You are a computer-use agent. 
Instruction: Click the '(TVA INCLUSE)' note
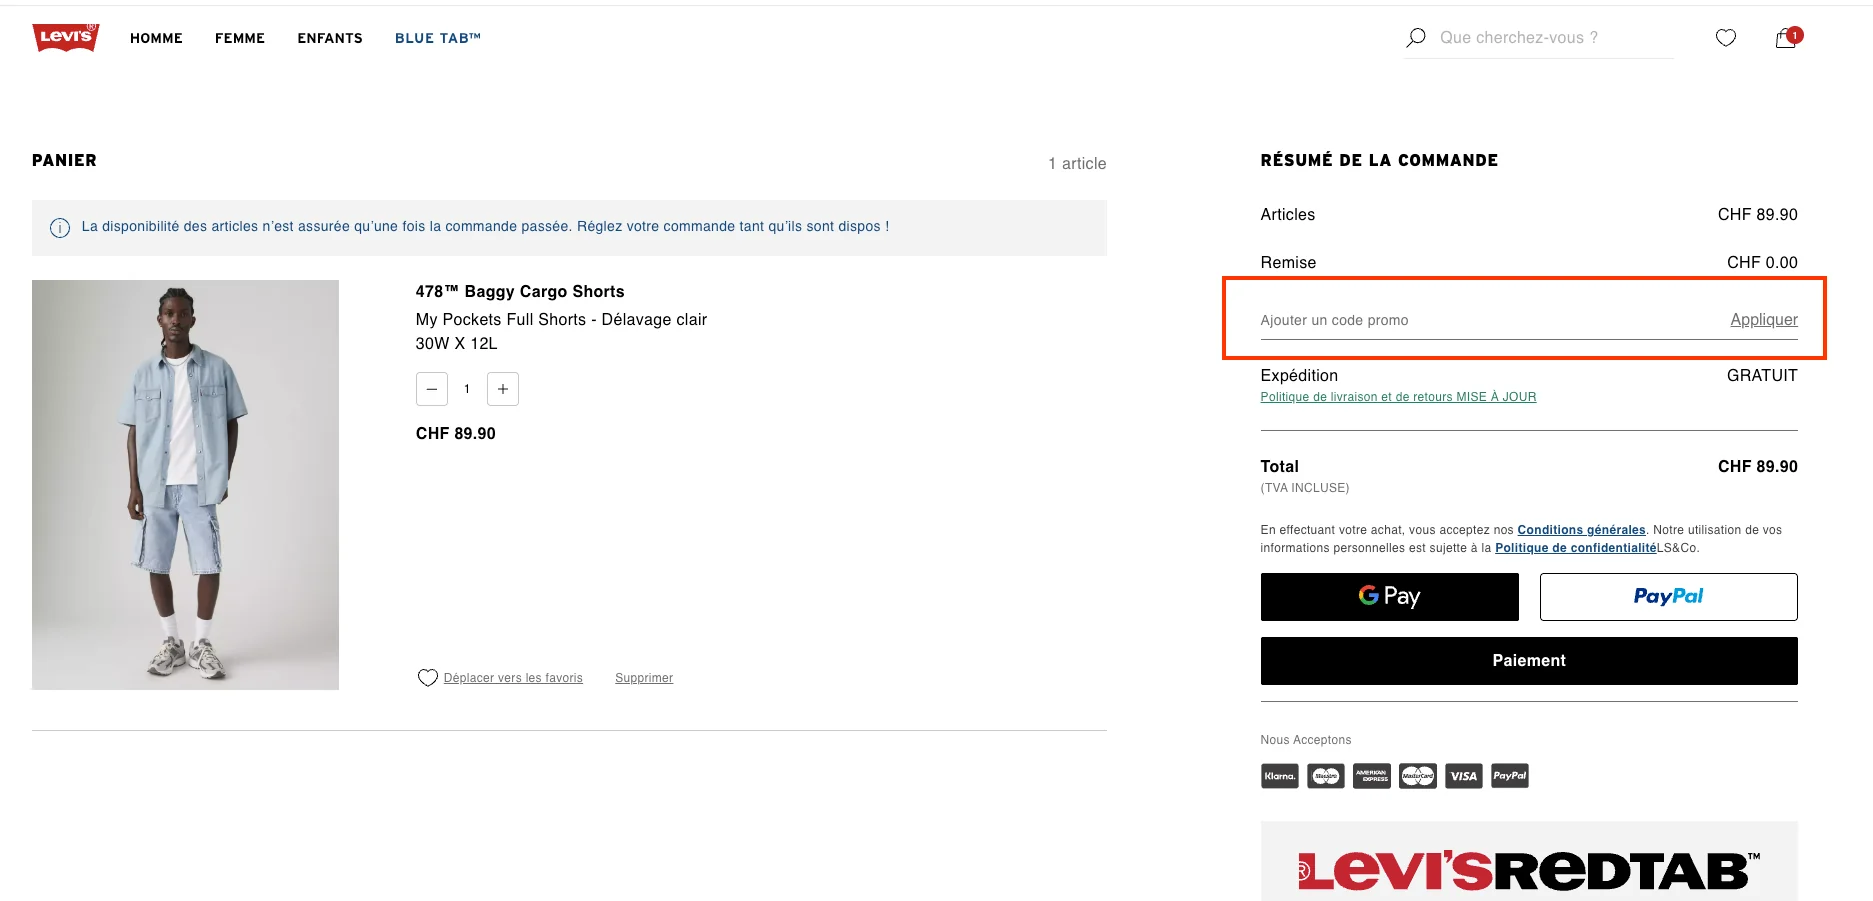[1305, 488]
